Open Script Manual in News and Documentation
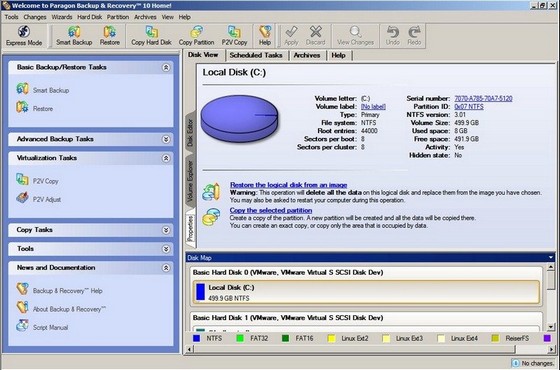 pyautogui.click(x=42, y=327)
